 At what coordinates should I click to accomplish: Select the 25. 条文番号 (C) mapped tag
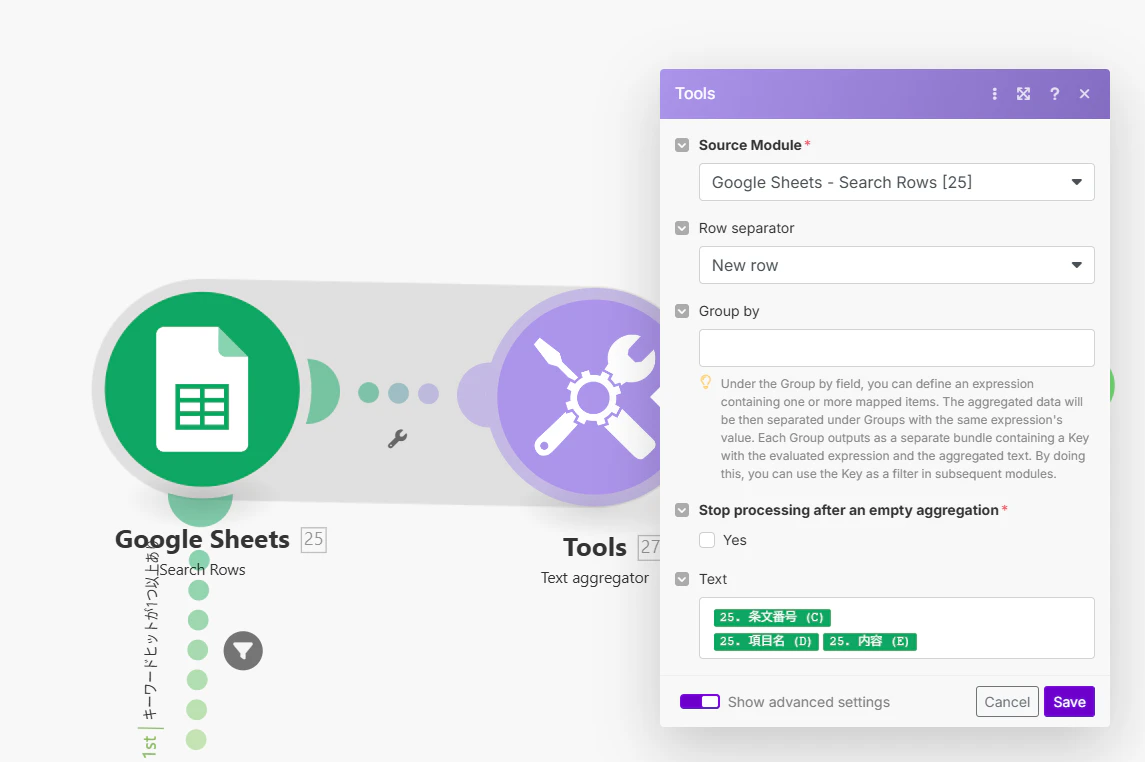772,617
